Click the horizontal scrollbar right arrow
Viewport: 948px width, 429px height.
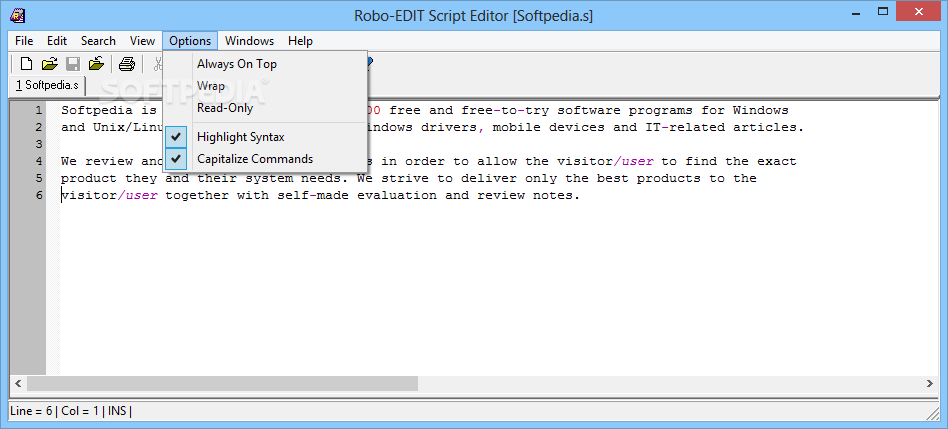930,383
